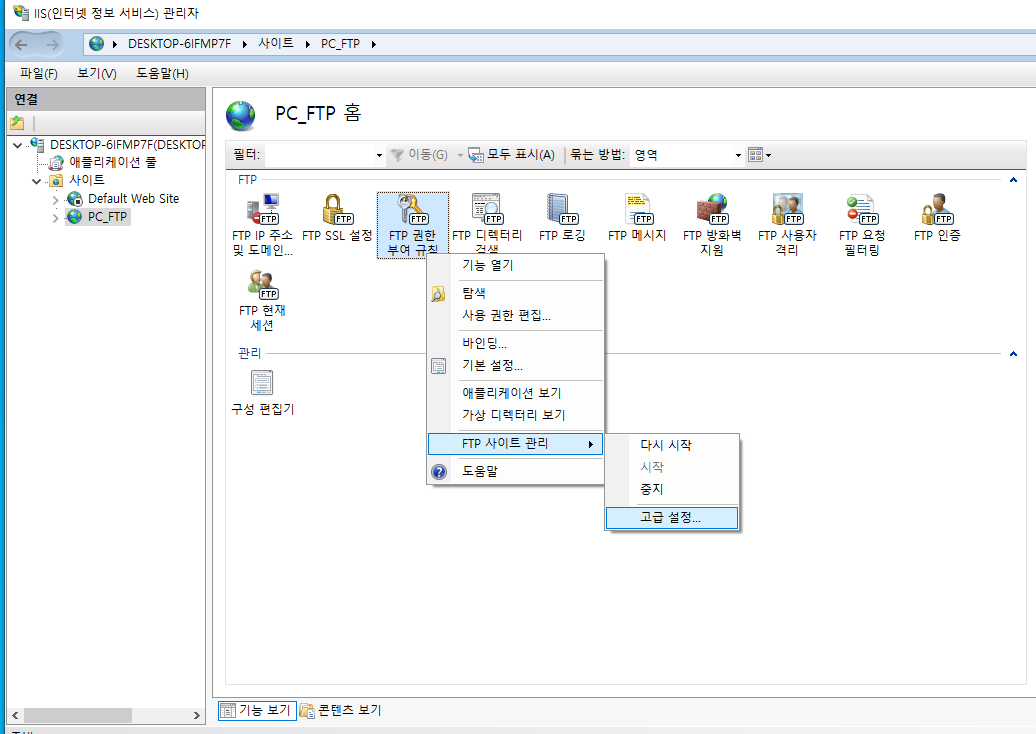Screen dimensions: 1036x734
Task: Choose 사용 권한 편집... menu item
Action: 515,315
